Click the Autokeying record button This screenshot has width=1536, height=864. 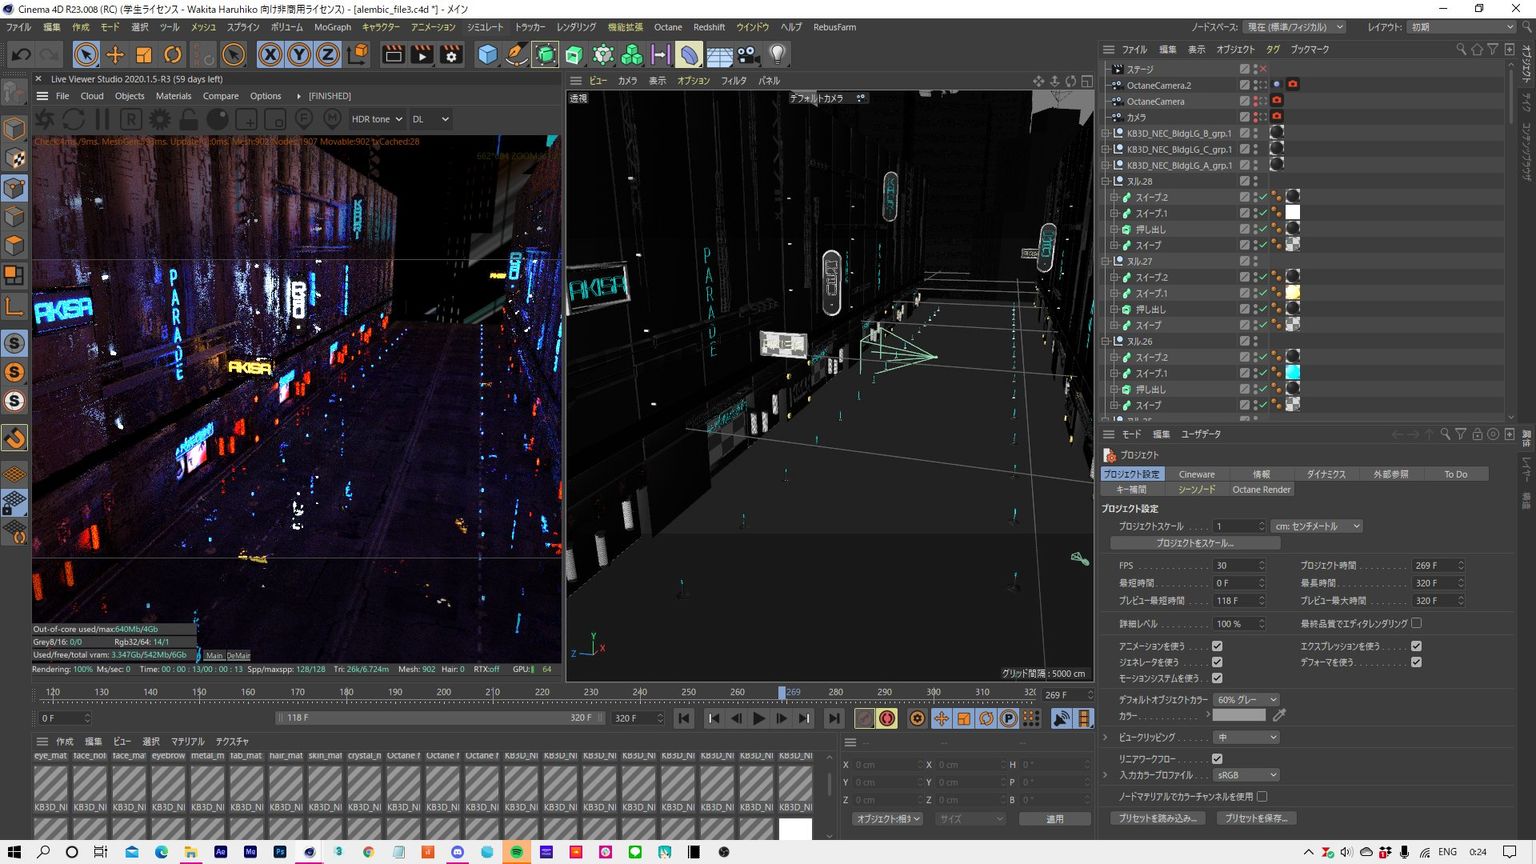click(887, 718)
